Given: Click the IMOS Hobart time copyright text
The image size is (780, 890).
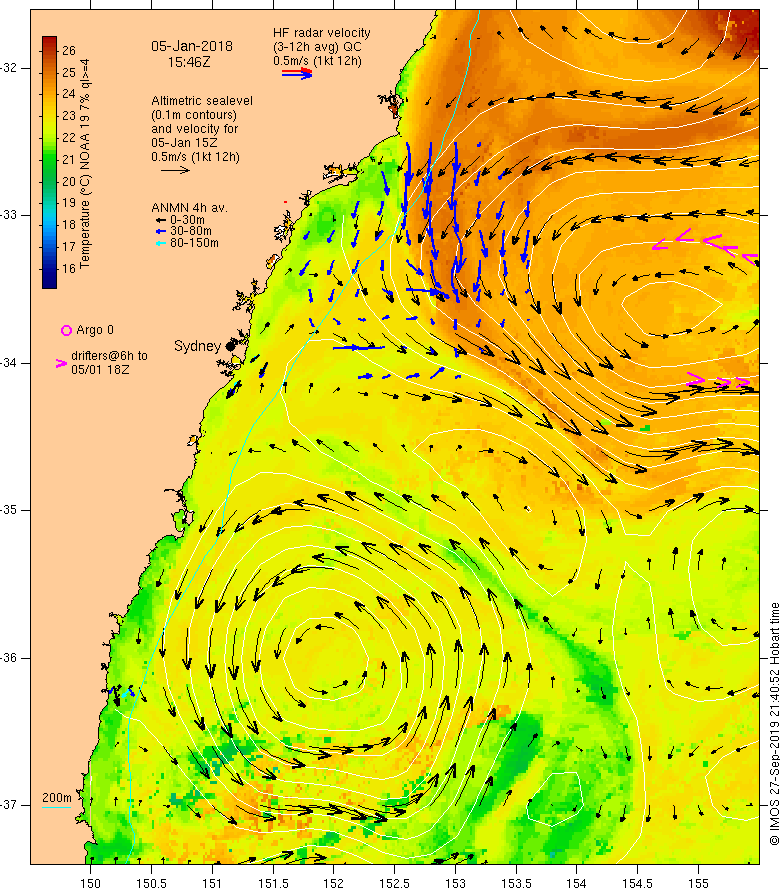Looking at the screenshot, I should [x=774, y=724].
